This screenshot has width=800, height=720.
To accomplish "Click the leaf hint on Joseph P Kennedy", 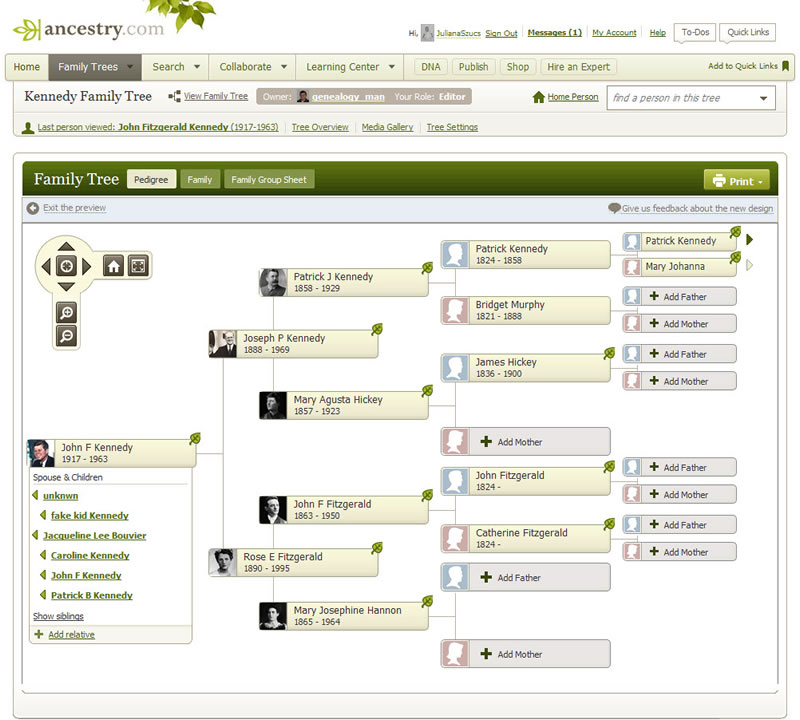I will pyautogui.click(x=378, y=331).
